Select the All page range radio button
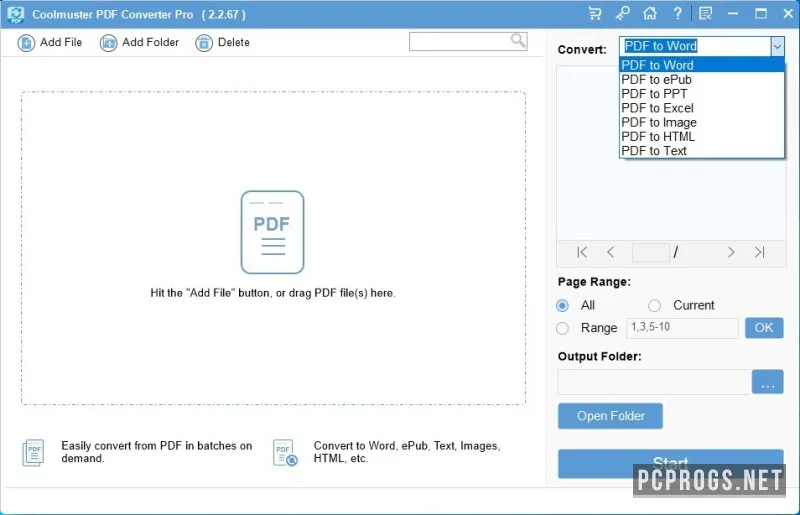The height and width of the screenshot is (515, 800). pos(562,305)
